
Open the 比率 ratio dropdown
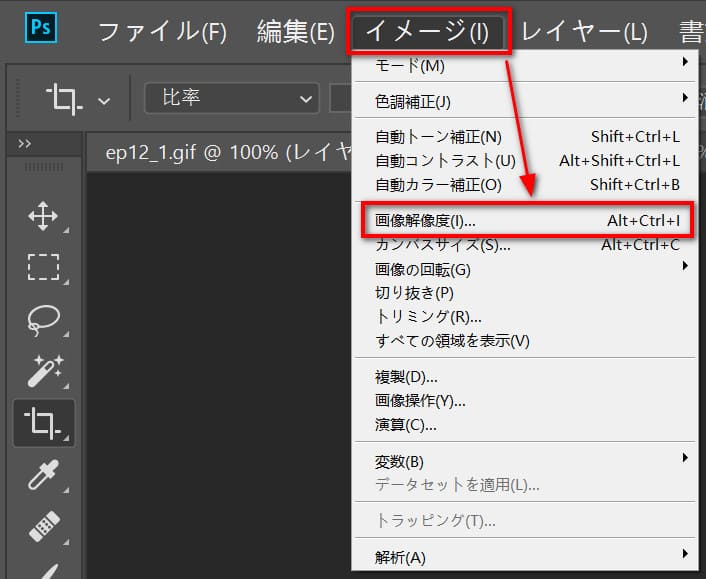point(232,98)
